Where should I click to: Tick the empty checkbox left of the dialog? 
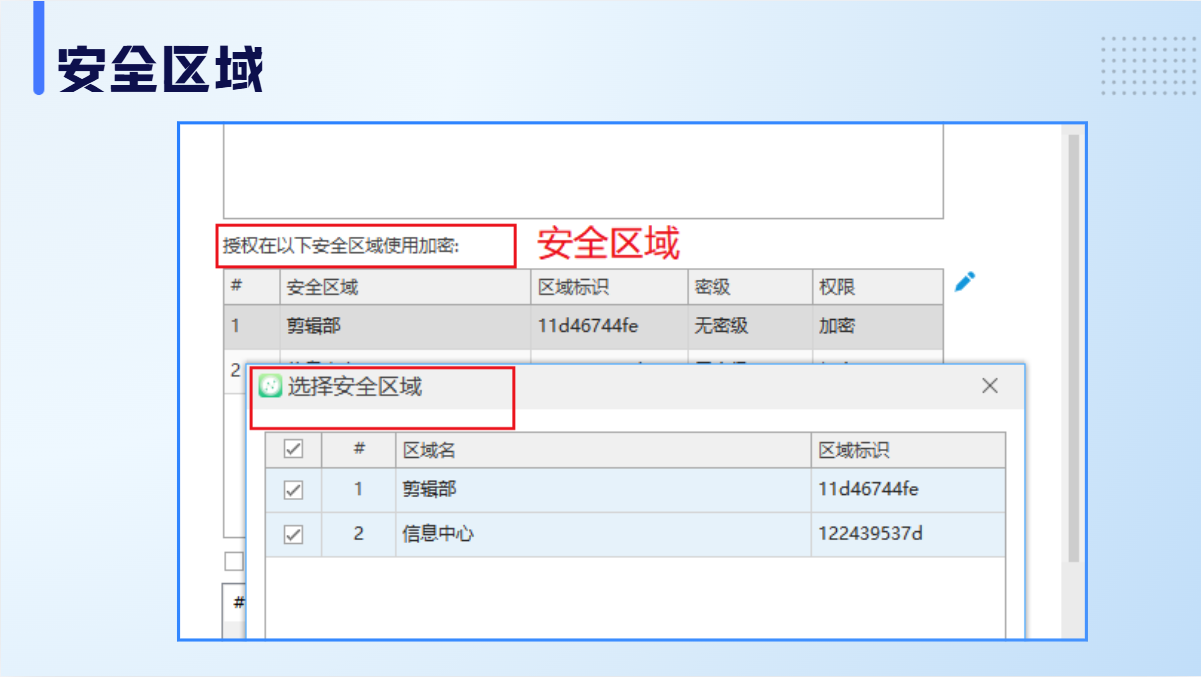click(x=234, y=561)
